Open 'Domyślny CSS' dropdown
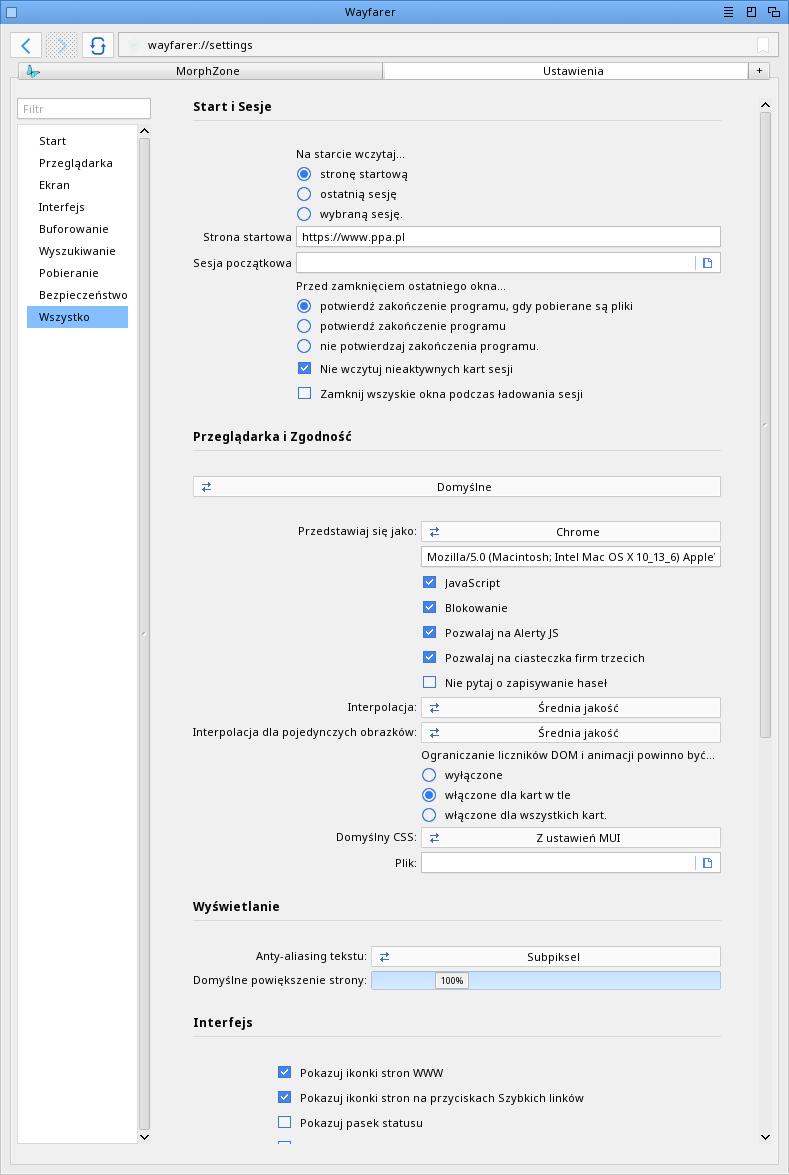Screen dimensions: 789x1175 (571, 838)
